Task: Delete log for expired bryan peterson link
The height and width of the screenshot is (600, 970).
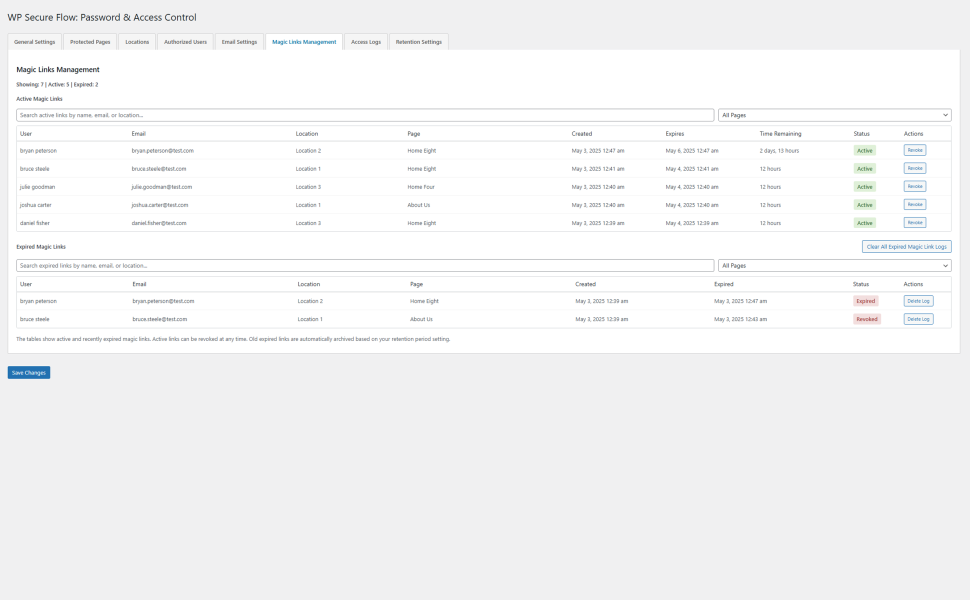Action: pyautogui.click(x=918, y=301)
